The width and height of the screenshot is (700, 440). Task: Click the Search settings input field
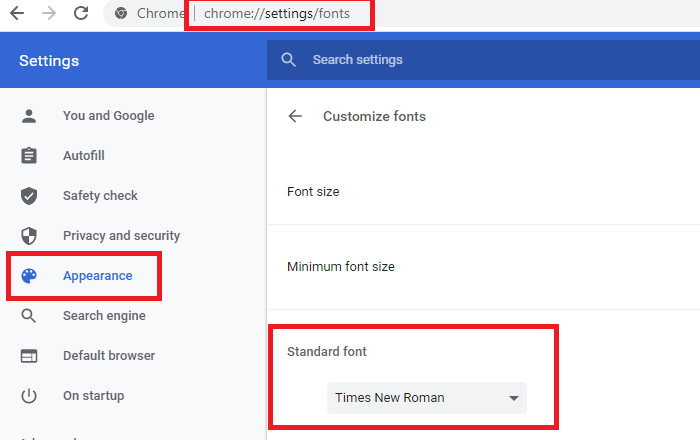(x=480, y=60)
